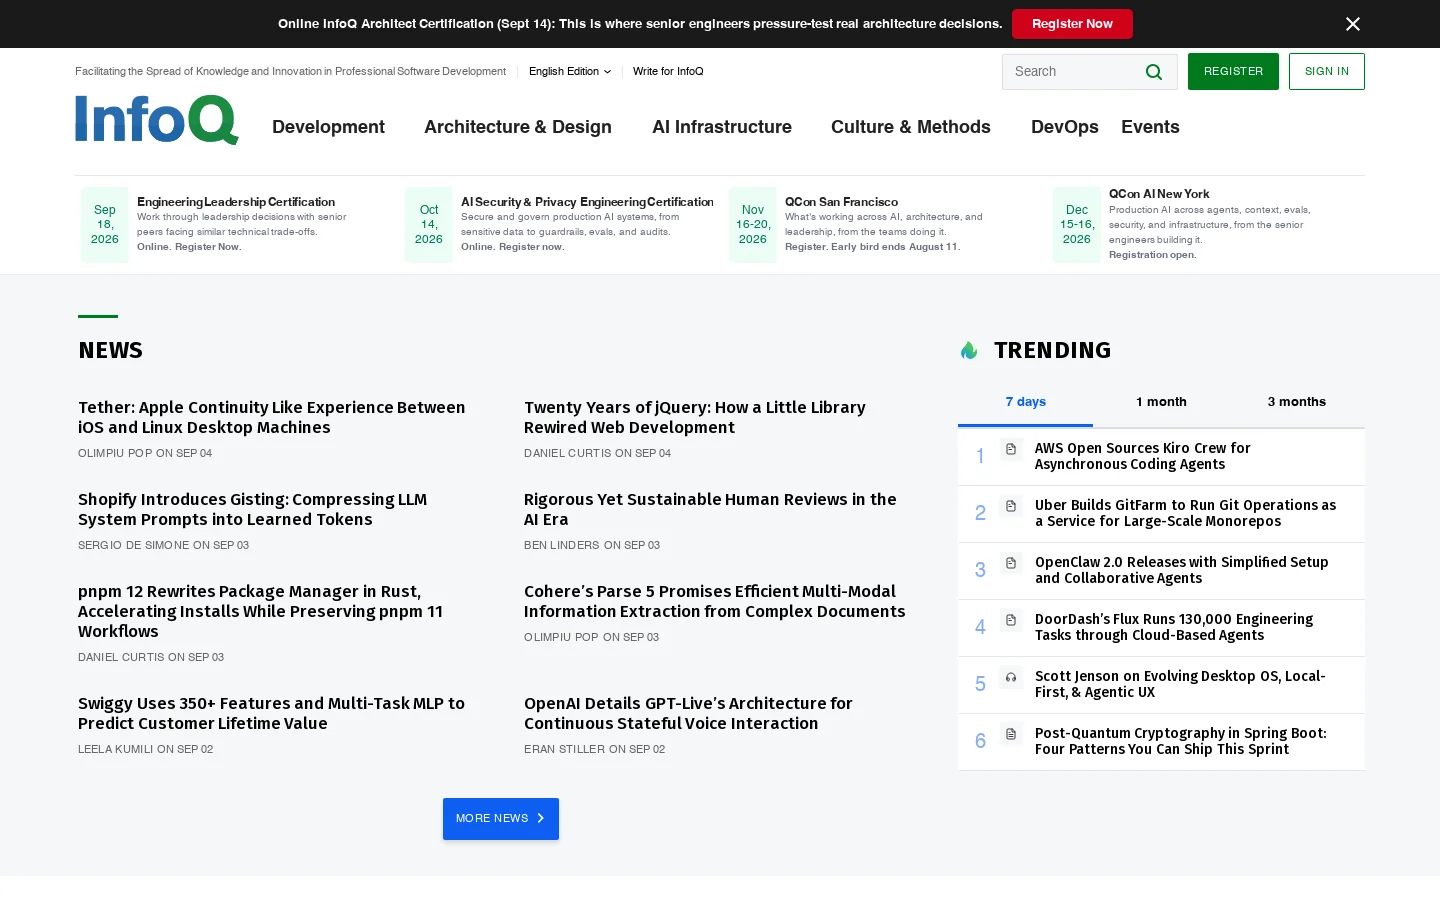Click article icon beside DoorDash Flux item
This screenshot has width=1440, height=900.
click(x=1011, y=620)
